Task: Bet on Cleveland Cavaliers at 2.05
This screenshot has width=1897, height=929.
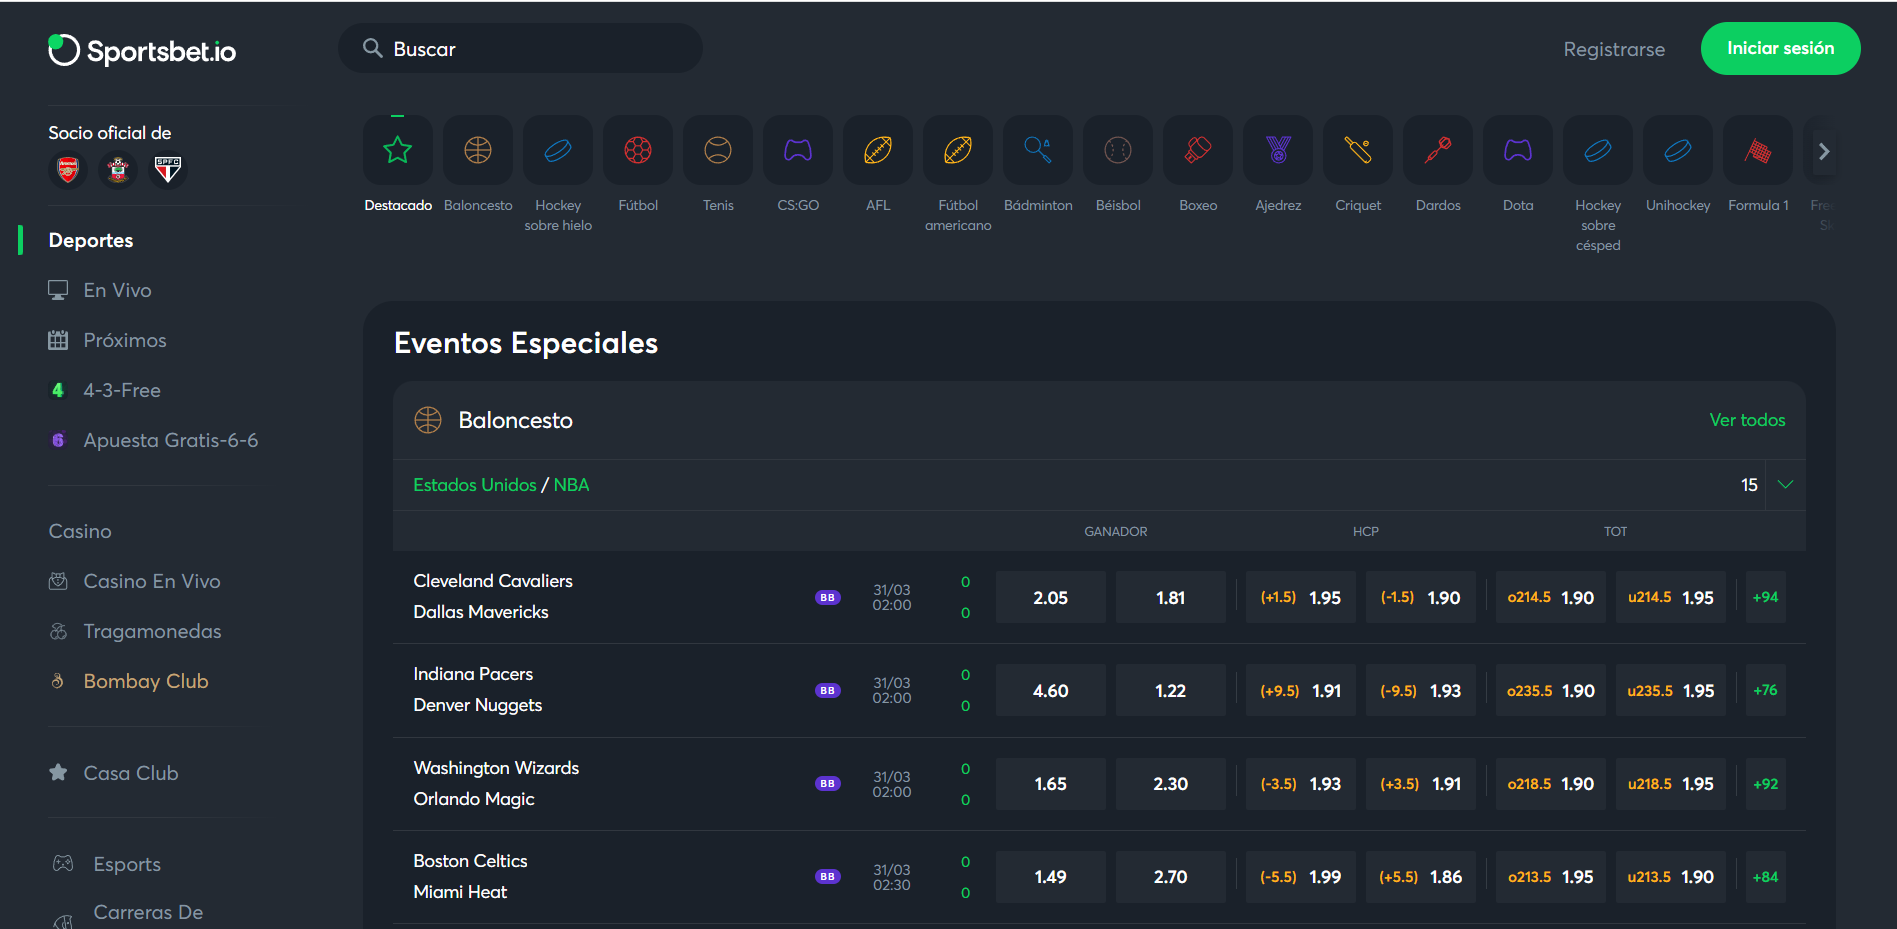Action: click(1050, 597)
